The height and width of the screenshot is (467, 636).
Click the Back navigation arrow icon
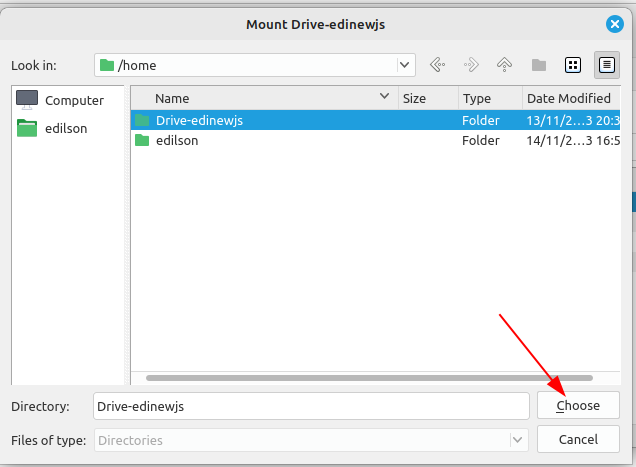coord(437,65)
